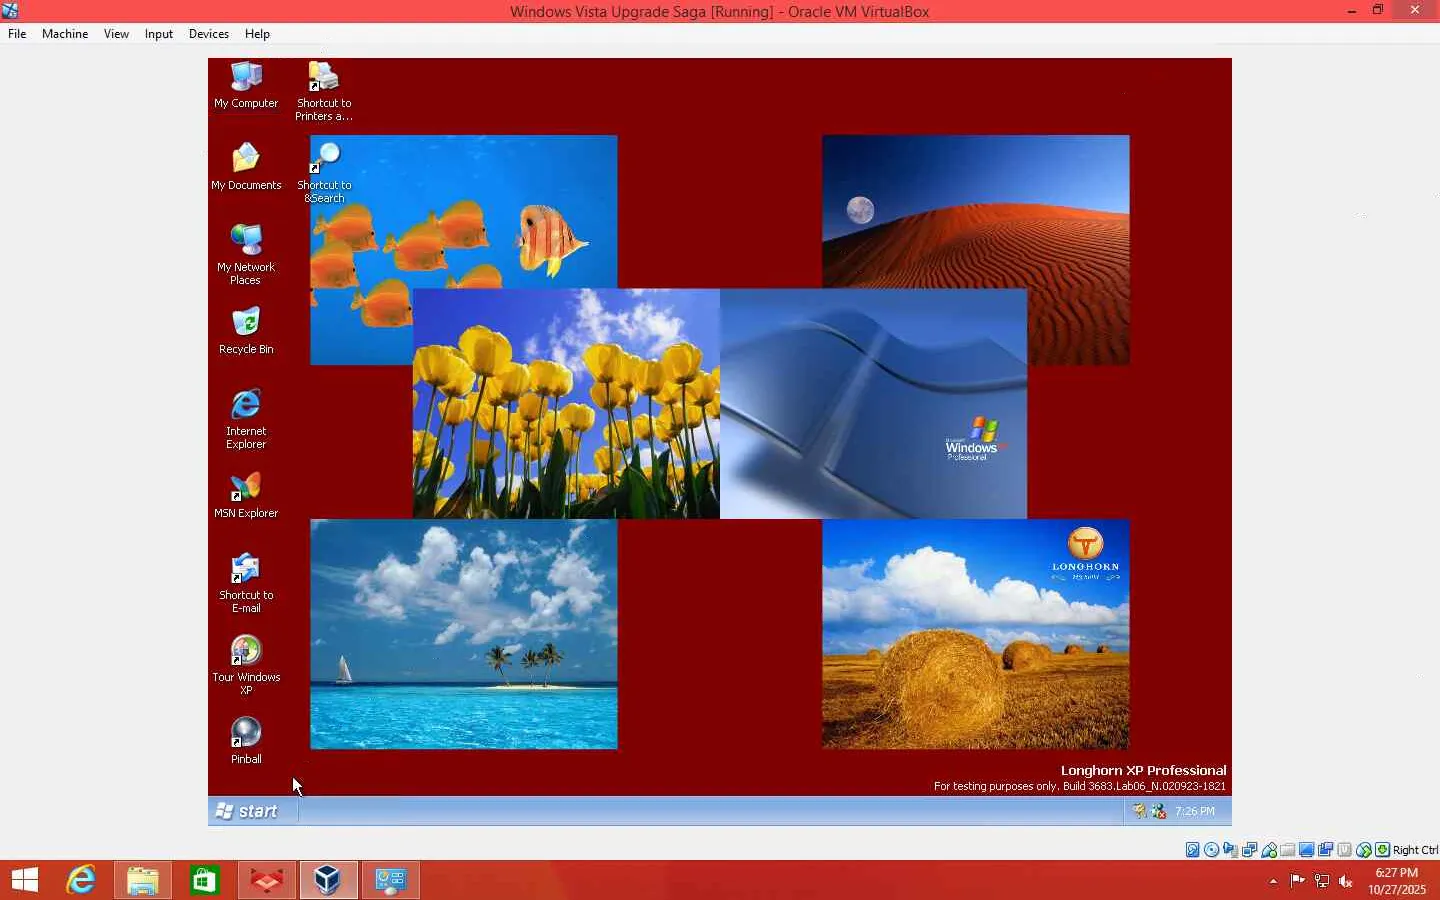
Task: Open the host Windows Start button
Action: [25, 880]
